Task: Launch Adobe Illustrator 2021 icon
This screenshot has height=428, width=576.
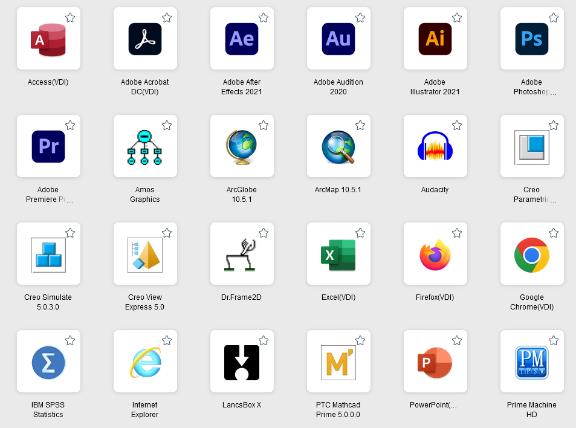Action: (435, 39)
